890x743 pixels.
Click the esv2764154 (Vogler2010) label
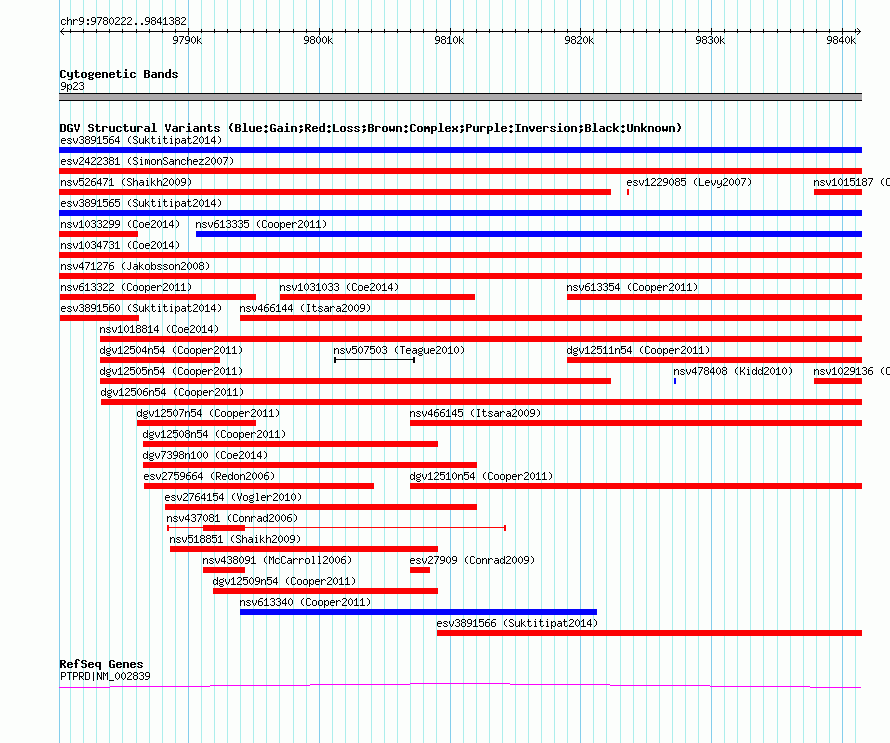233,497
